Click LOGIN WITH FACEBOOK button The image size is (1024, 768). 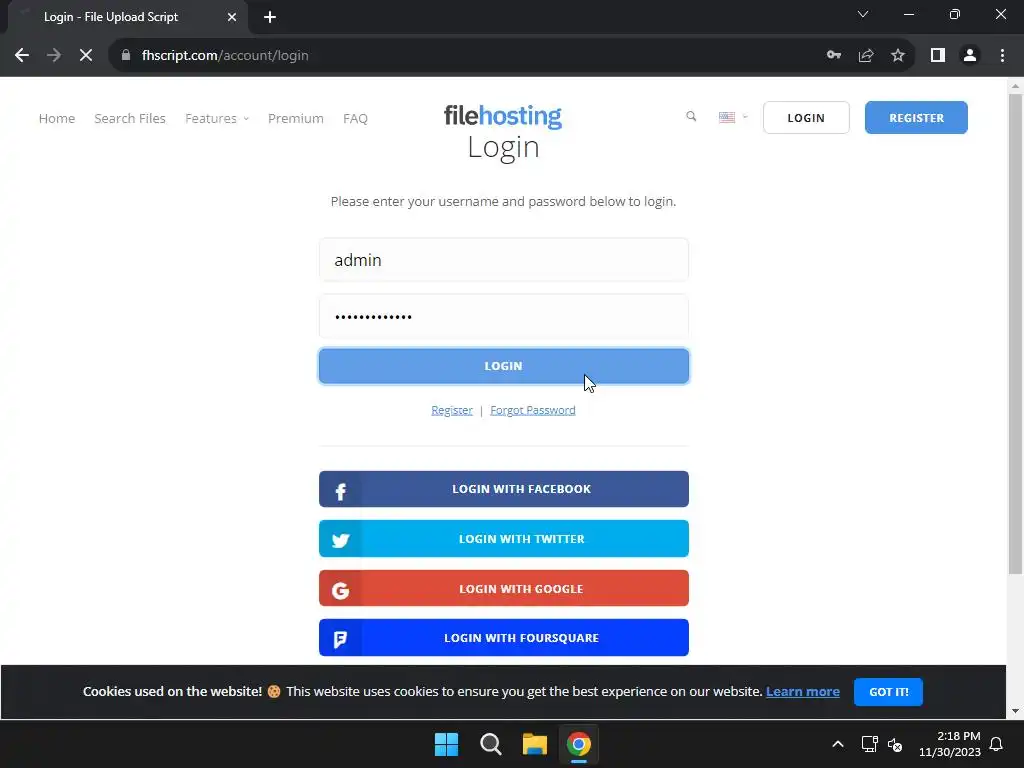click(x=504, y=489)
